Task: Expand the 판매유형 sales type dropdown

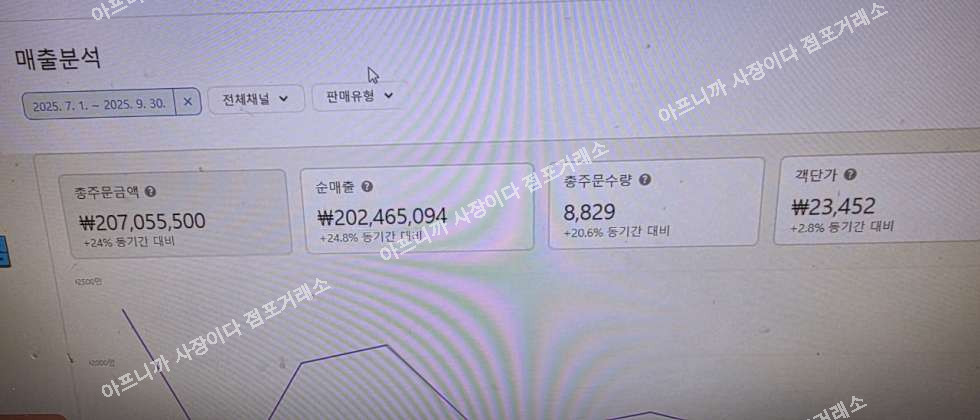Action: tap(359, 96)
